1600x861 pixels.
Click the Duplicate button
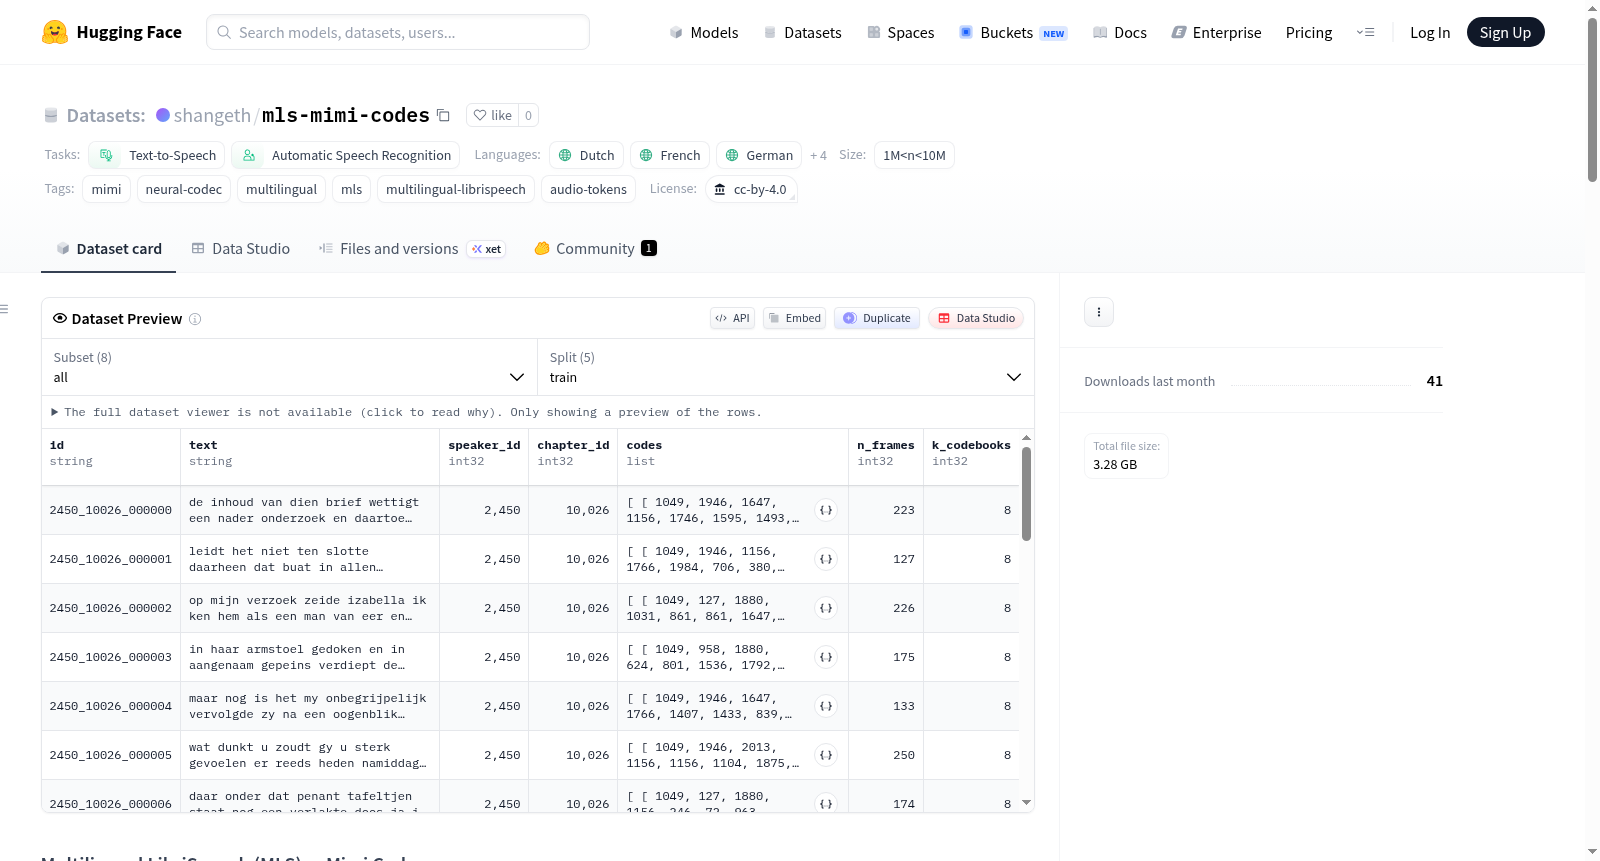[877, 318]
